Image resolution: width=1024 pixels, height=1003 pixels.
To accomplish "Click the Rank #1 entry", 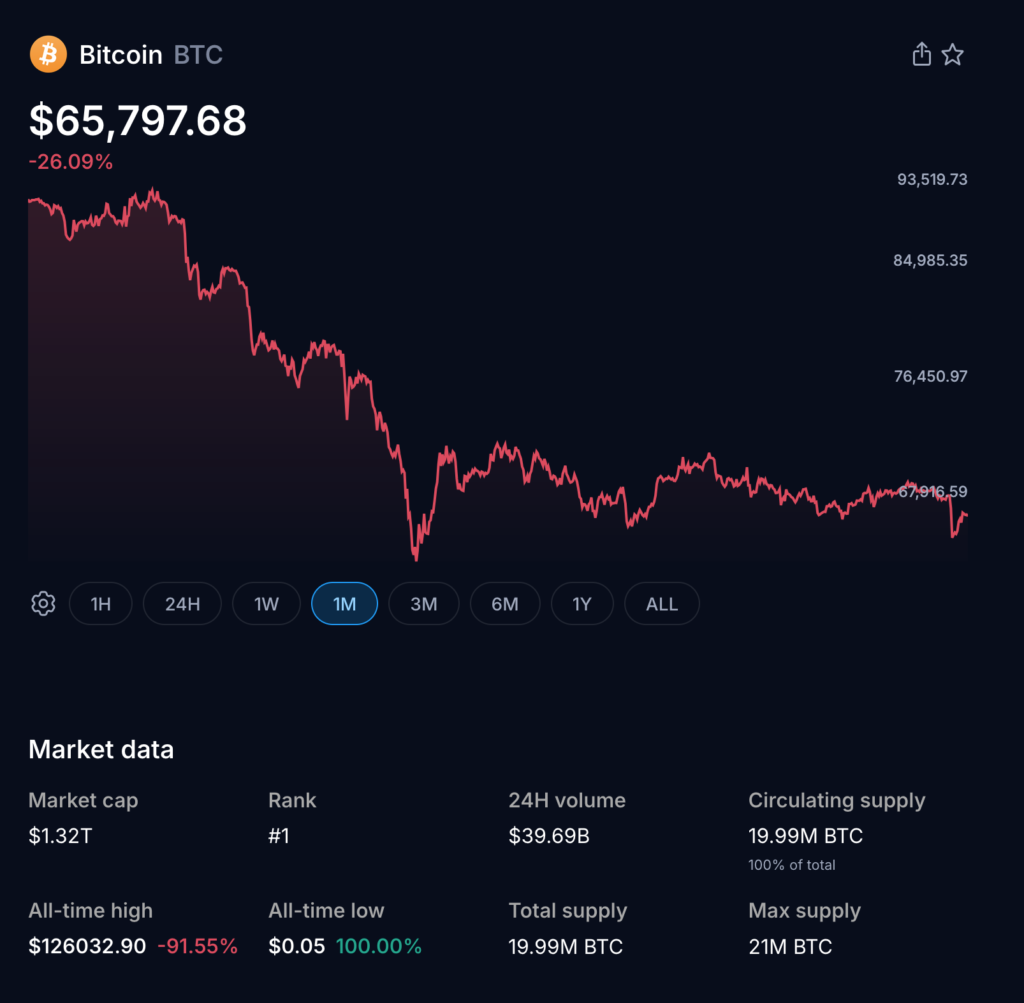I will coord(280,836).
